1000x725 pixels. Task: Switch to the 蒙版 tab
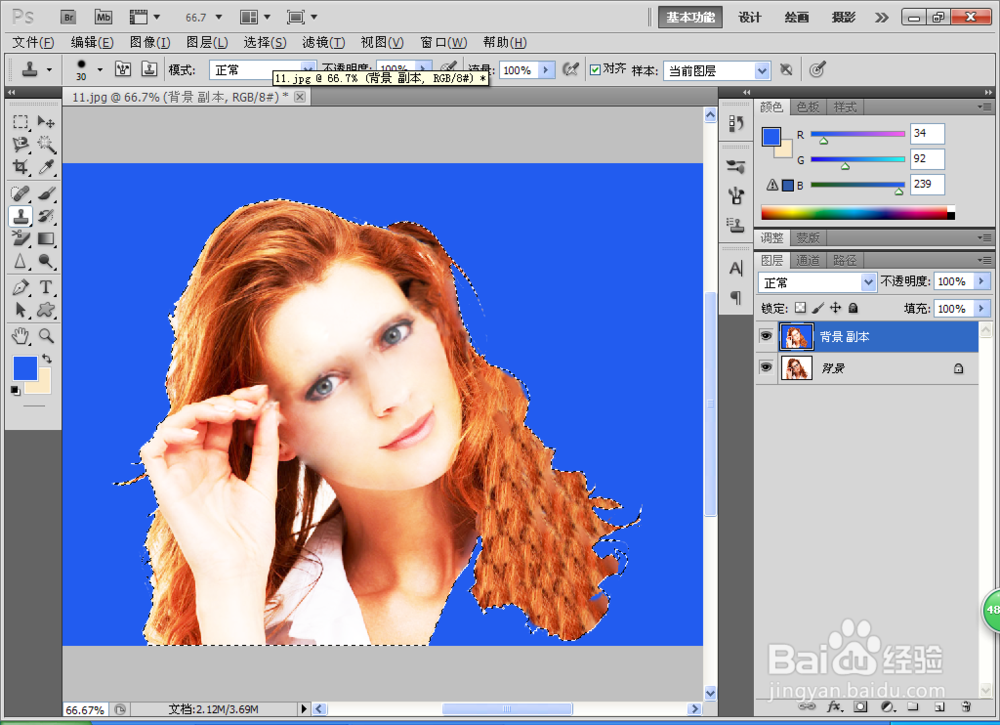click(x=808, y=238)
